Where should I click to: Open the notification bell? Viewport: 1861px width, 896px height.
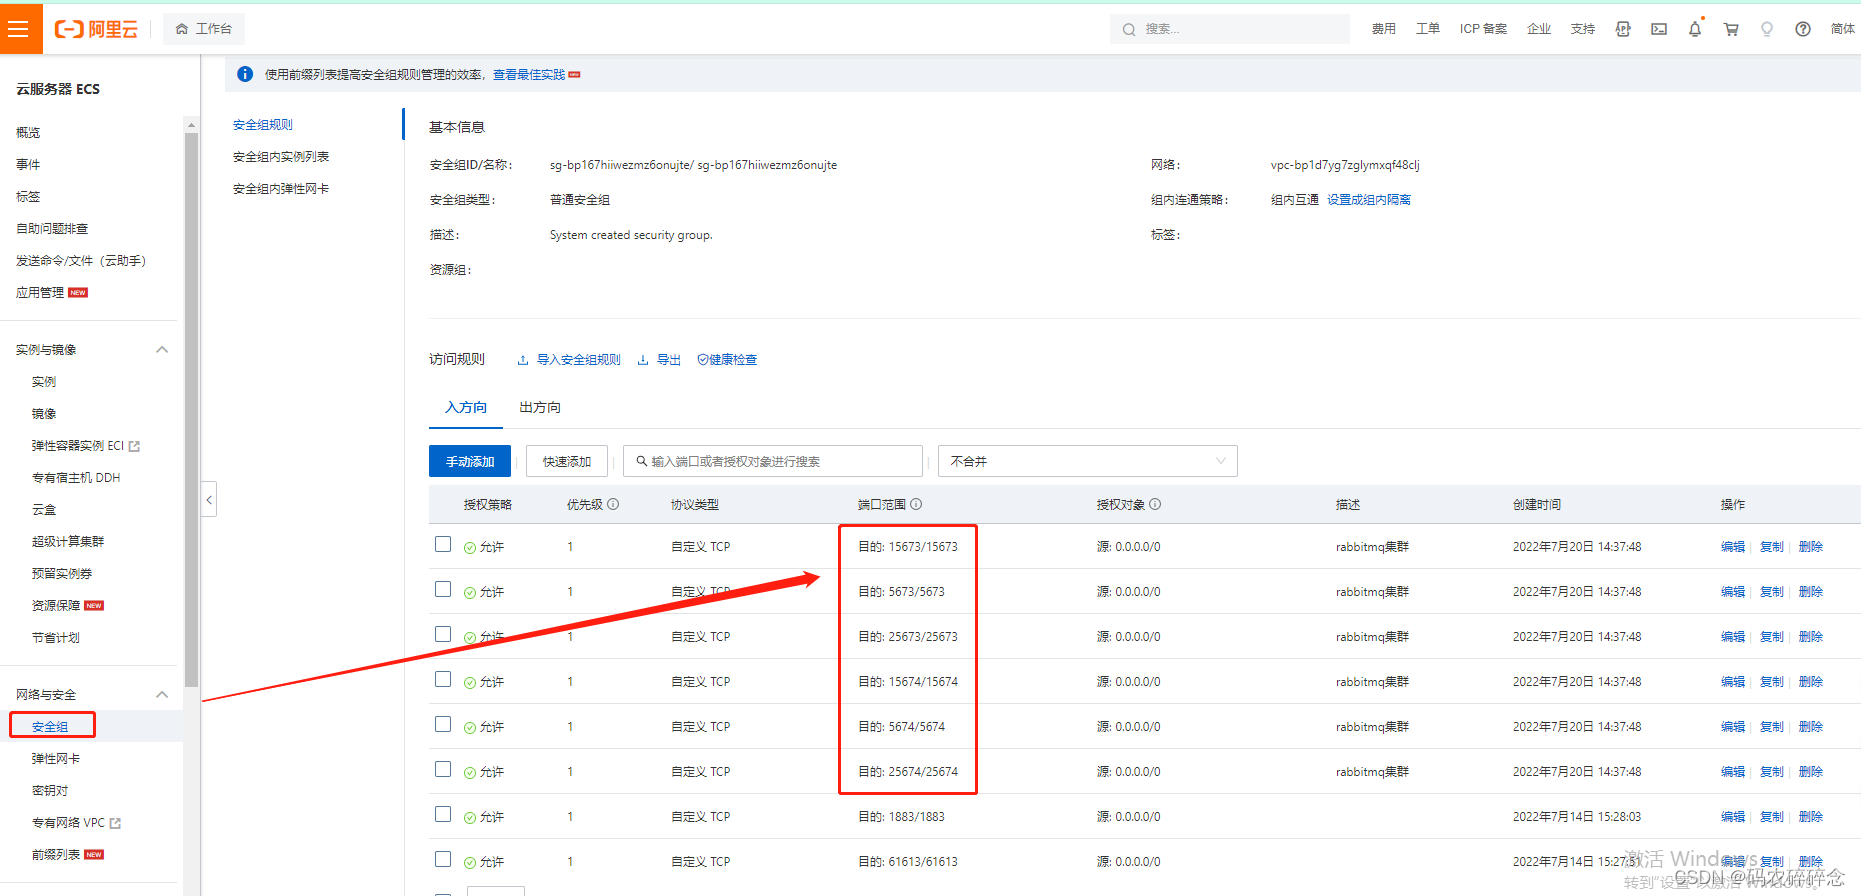pyautogui.click(x=1695, y=29)
